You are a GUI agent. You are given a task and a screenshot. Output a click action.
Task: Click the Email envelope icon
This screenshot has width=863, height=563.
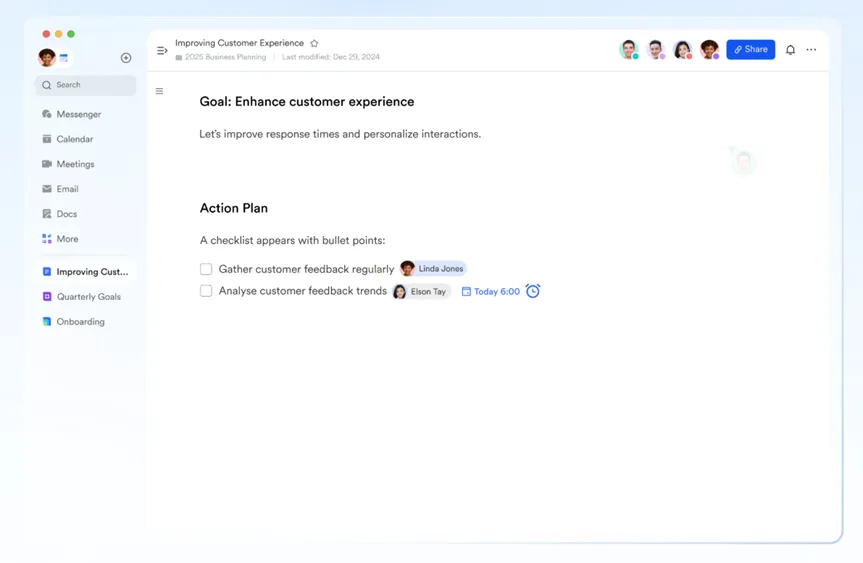(x=47, y=189)
